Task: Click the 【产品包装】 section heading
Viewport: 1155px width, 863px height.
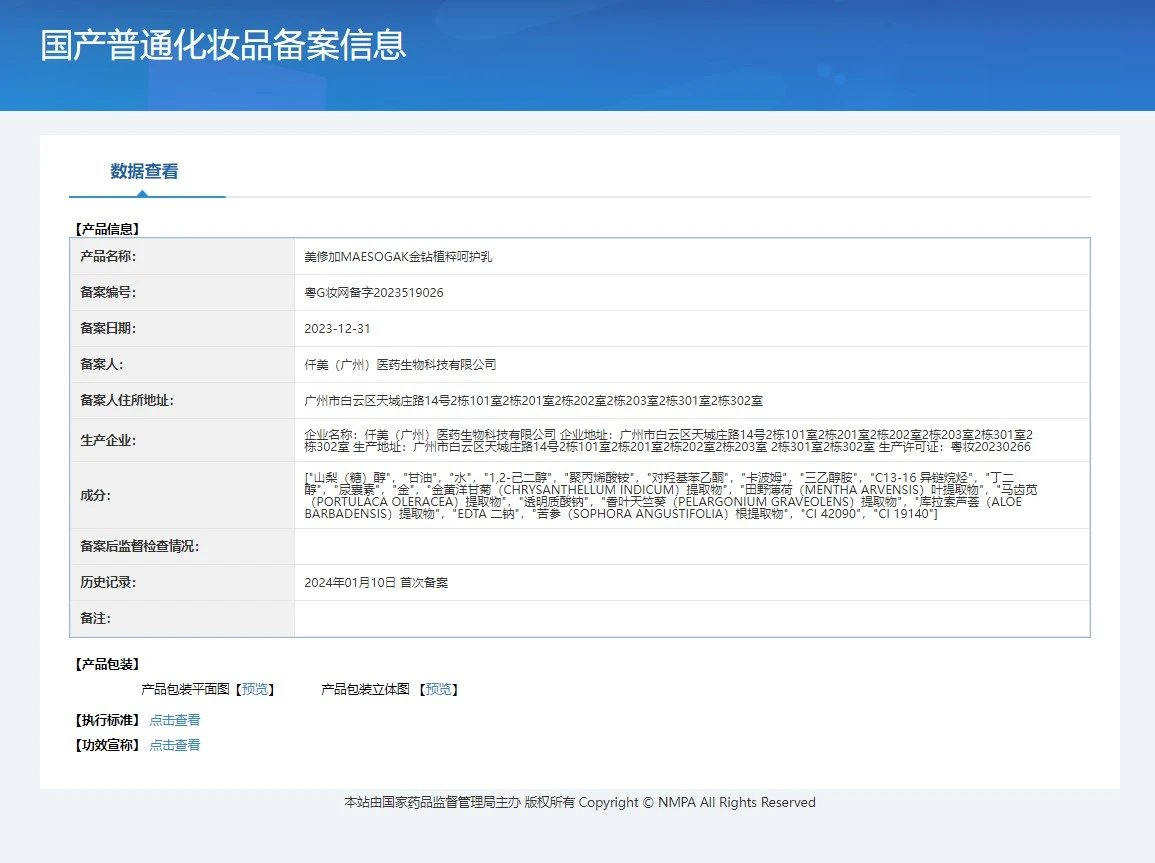Action: (x=108, y=664)
